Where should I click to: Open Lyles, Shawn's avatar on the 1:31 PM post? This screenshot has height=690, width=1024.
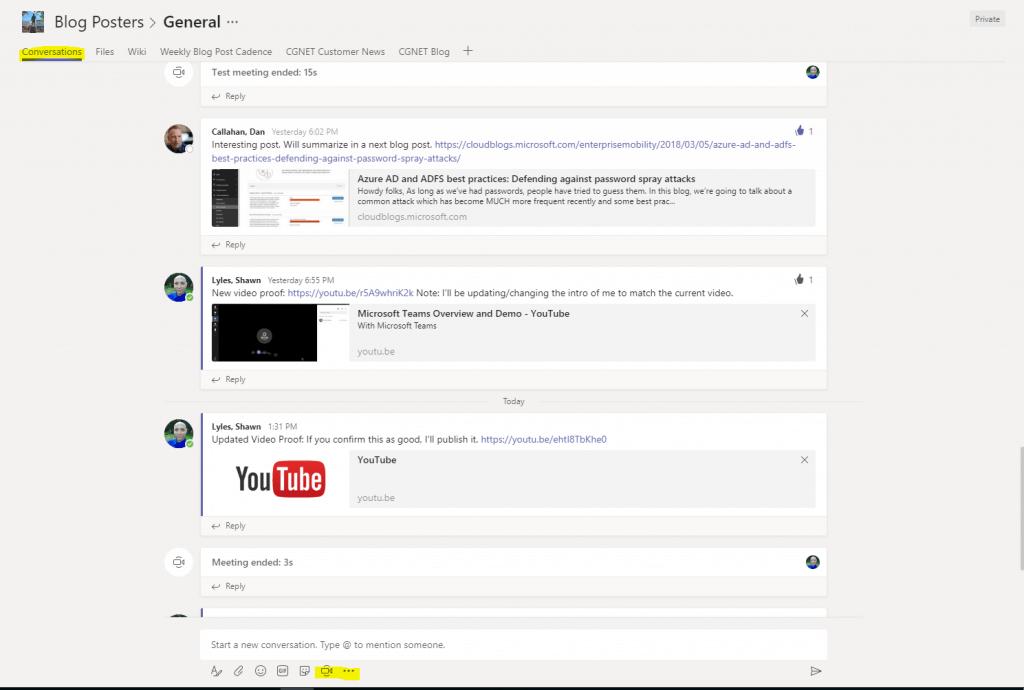tap(178, 433)
